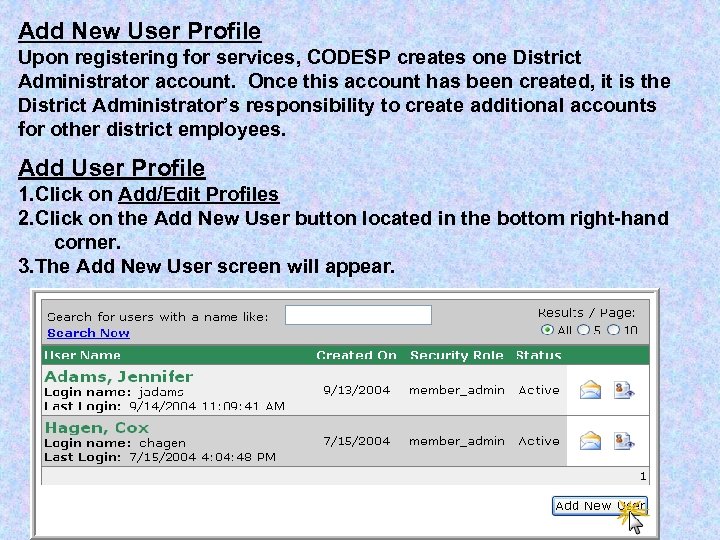Image resolution: width=720 pixels, height=540 pixels.
Task: Open edit profile icon for Hagen, Cox
Action: pos(624,441)
